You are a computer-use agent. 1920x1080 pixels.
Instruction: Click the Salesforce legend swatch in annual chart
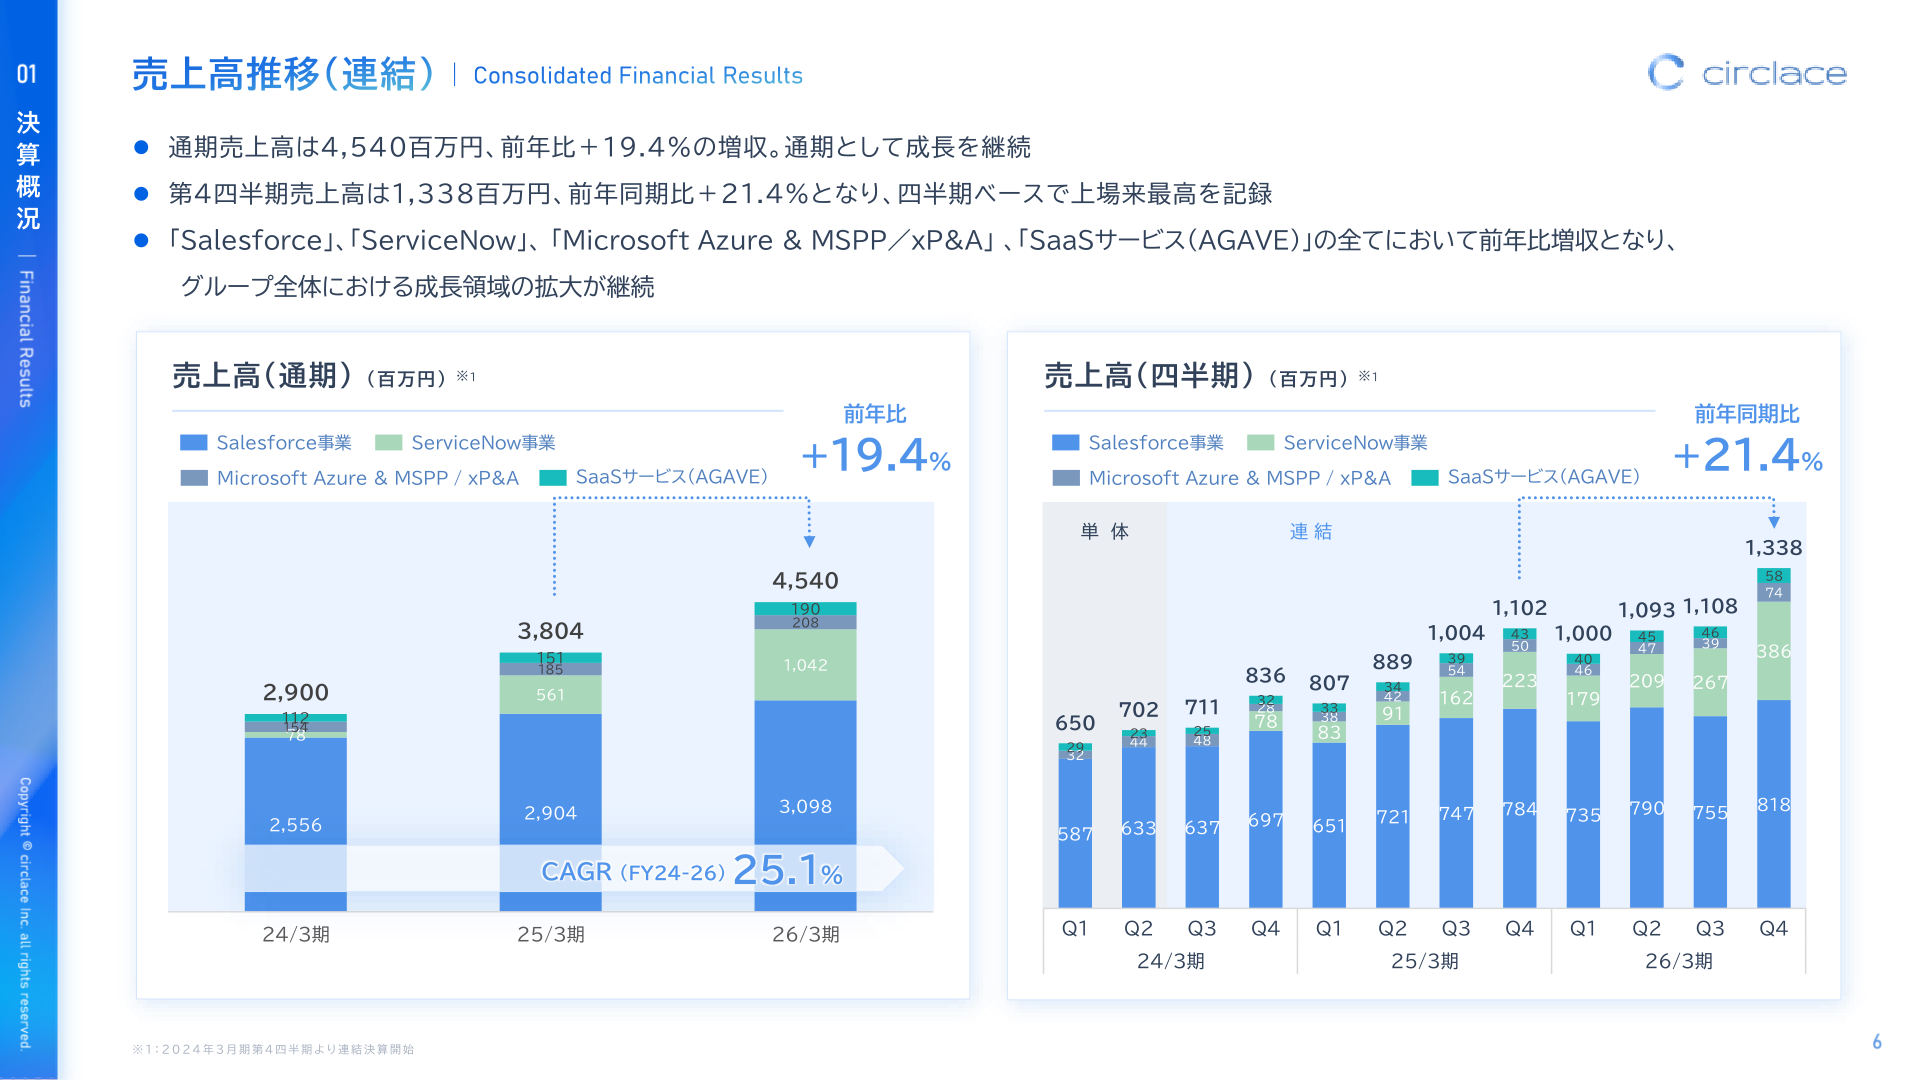[193, 443]
